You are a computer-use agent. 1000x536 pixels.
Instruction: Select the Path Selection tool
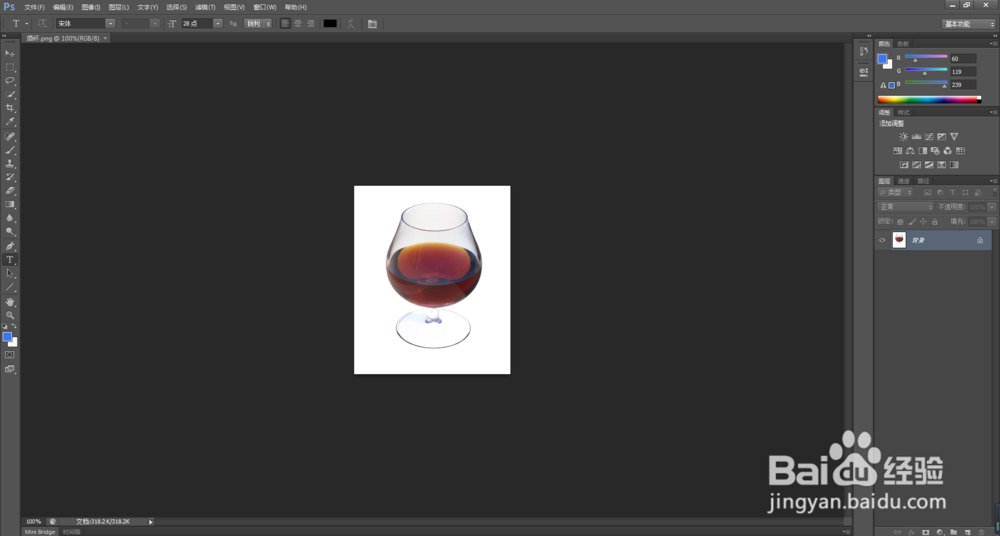(10, 273)
